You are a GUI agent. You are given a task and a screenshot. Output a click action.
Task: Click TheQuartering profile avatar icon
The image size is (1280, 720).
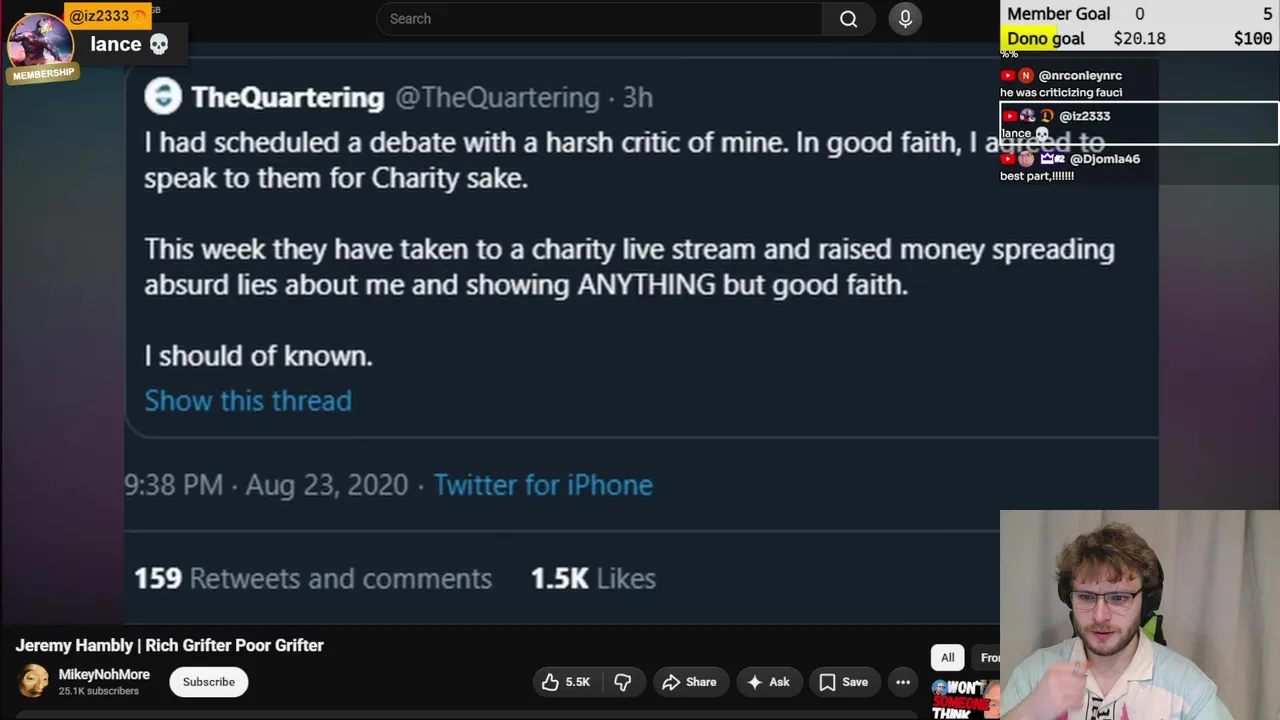point(163,97)
